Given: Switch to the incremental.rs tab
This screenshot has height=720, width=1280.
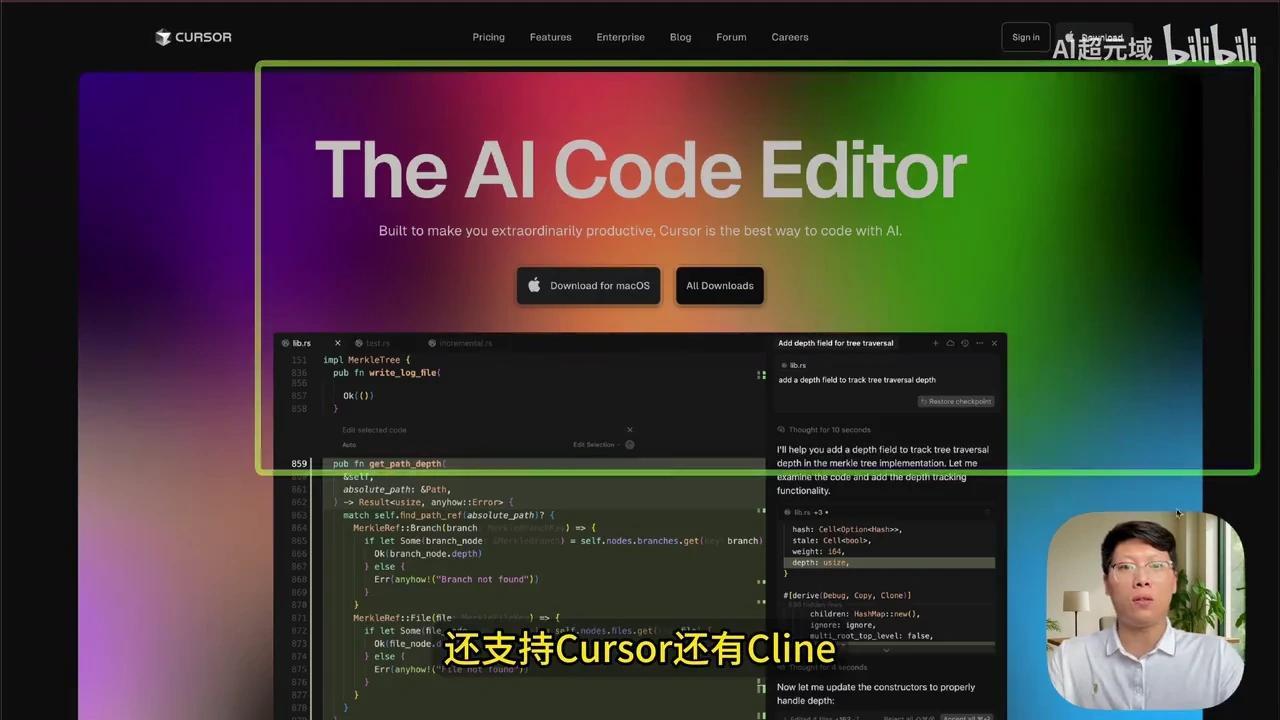Looking at the screenshot, I should point(464,343).
